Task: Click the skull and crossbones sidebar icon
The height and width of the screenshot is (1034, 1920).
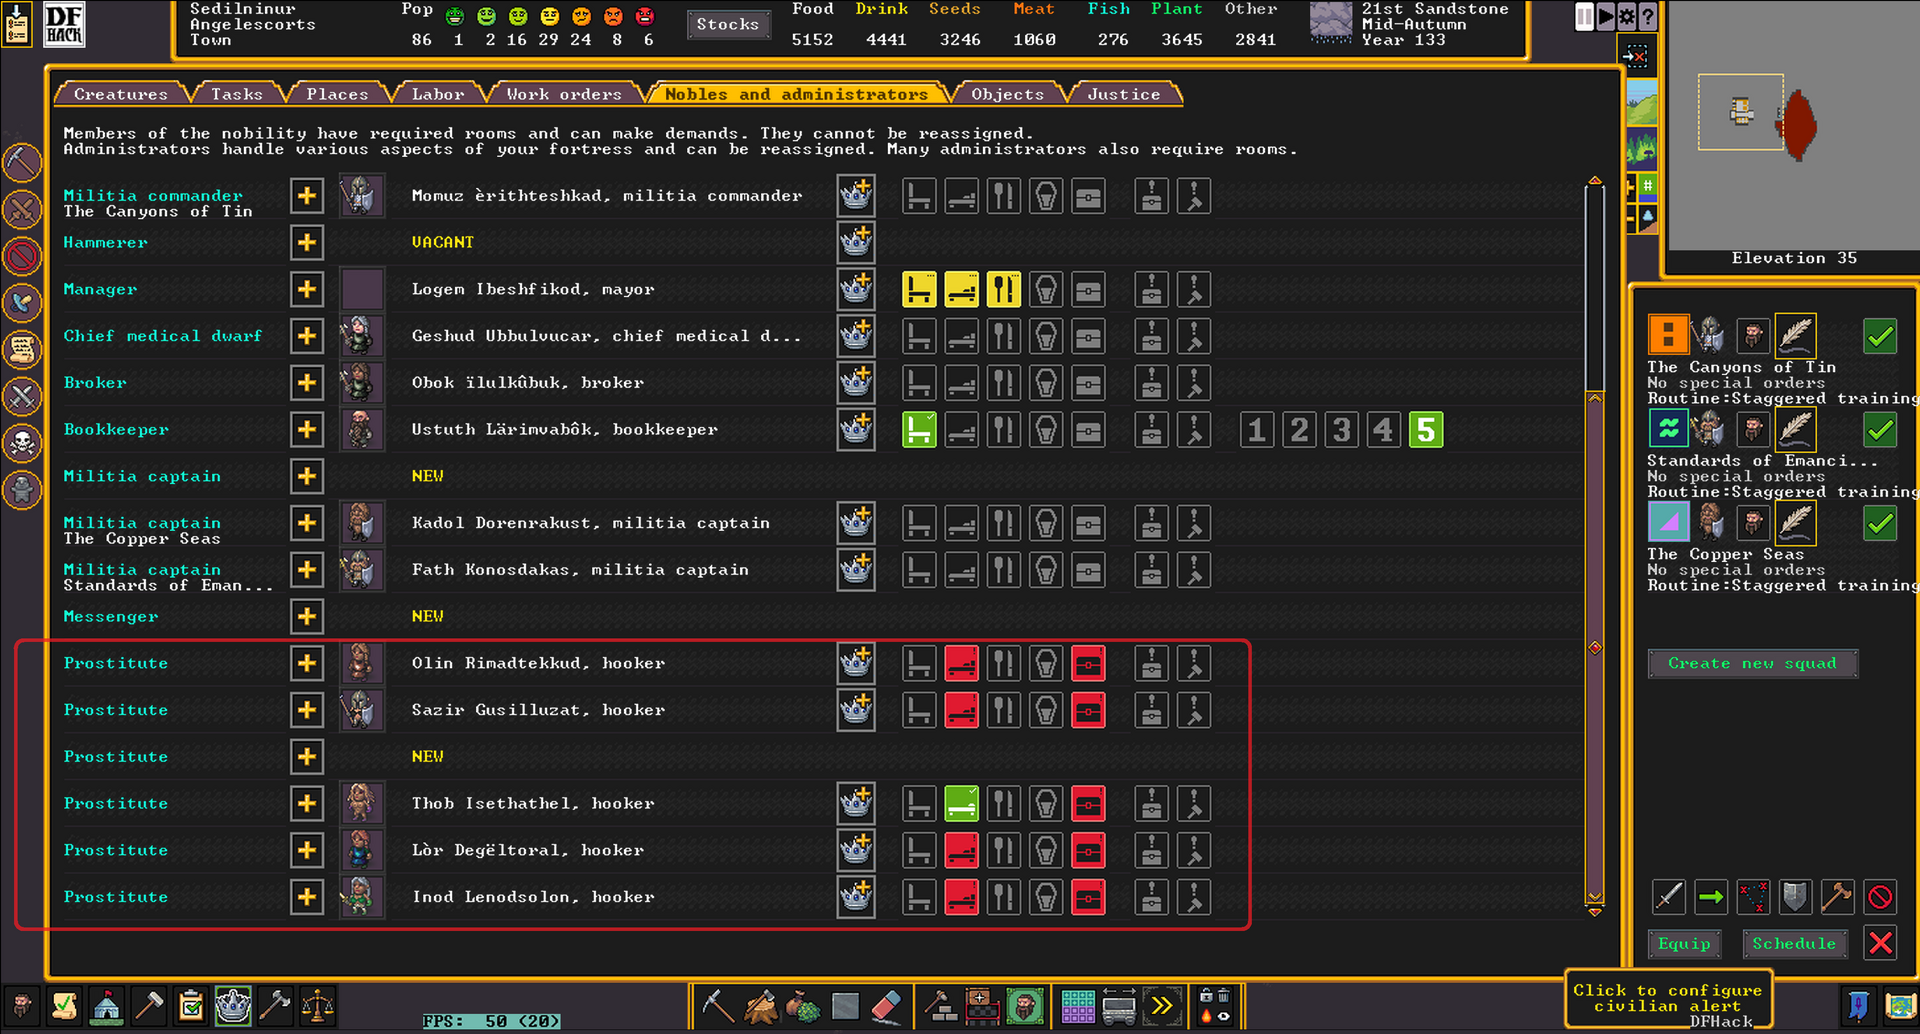Action: coord(22,443)
